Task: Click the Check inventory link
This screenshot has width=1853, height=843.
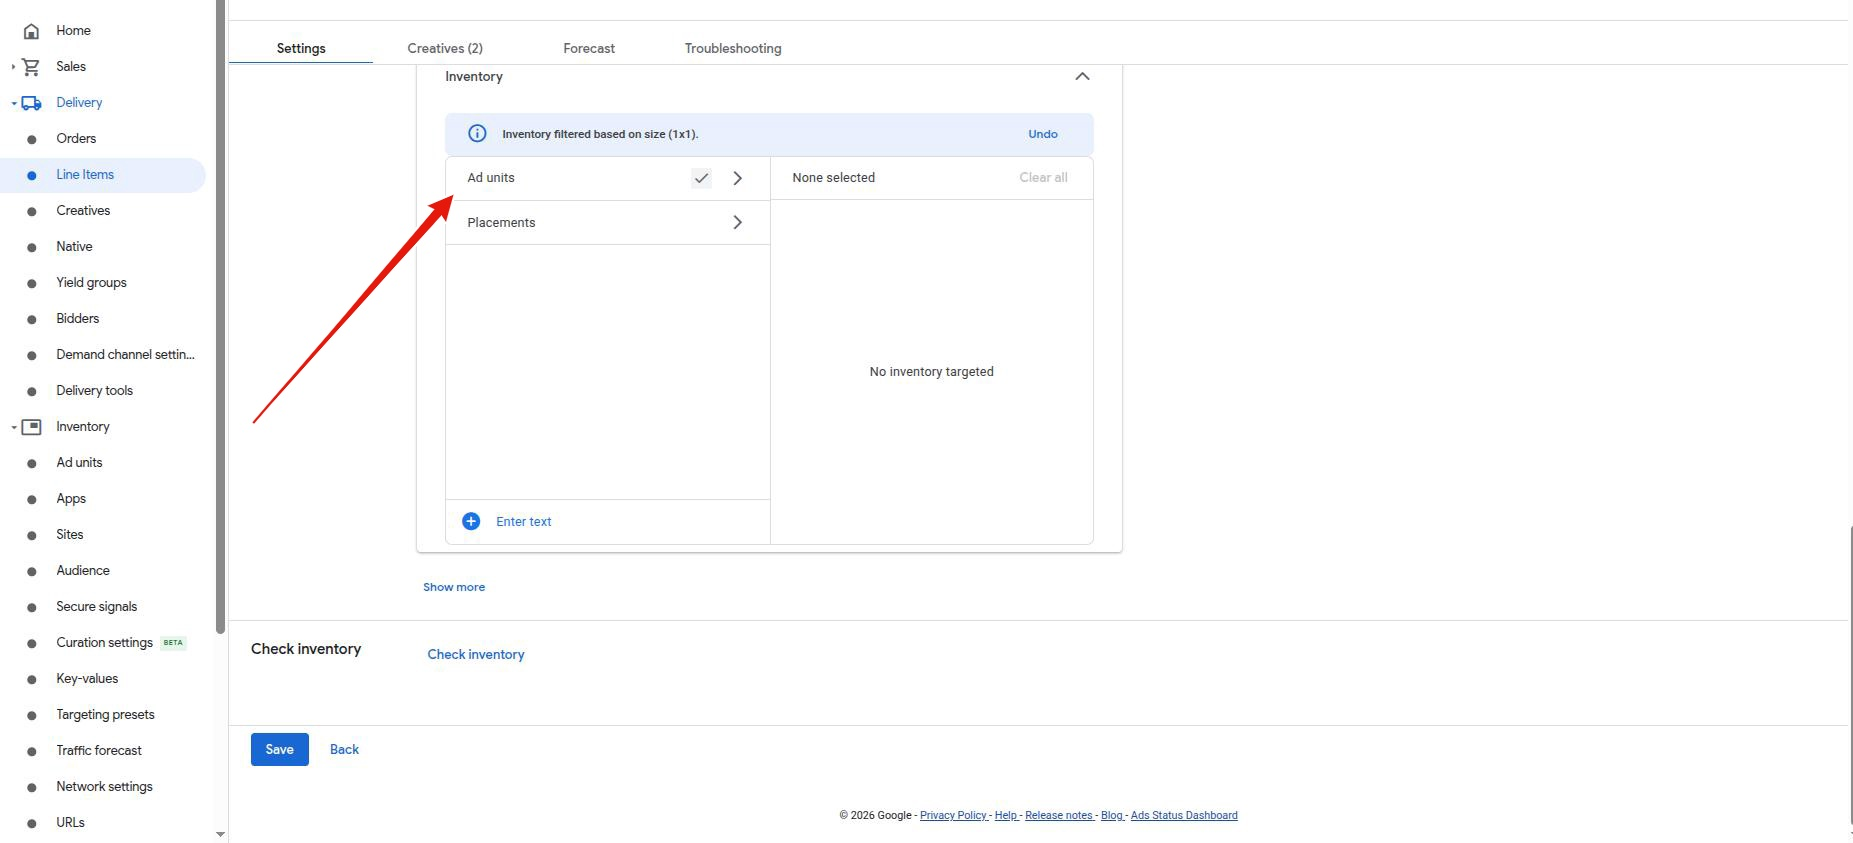Action: click(476, 654)
